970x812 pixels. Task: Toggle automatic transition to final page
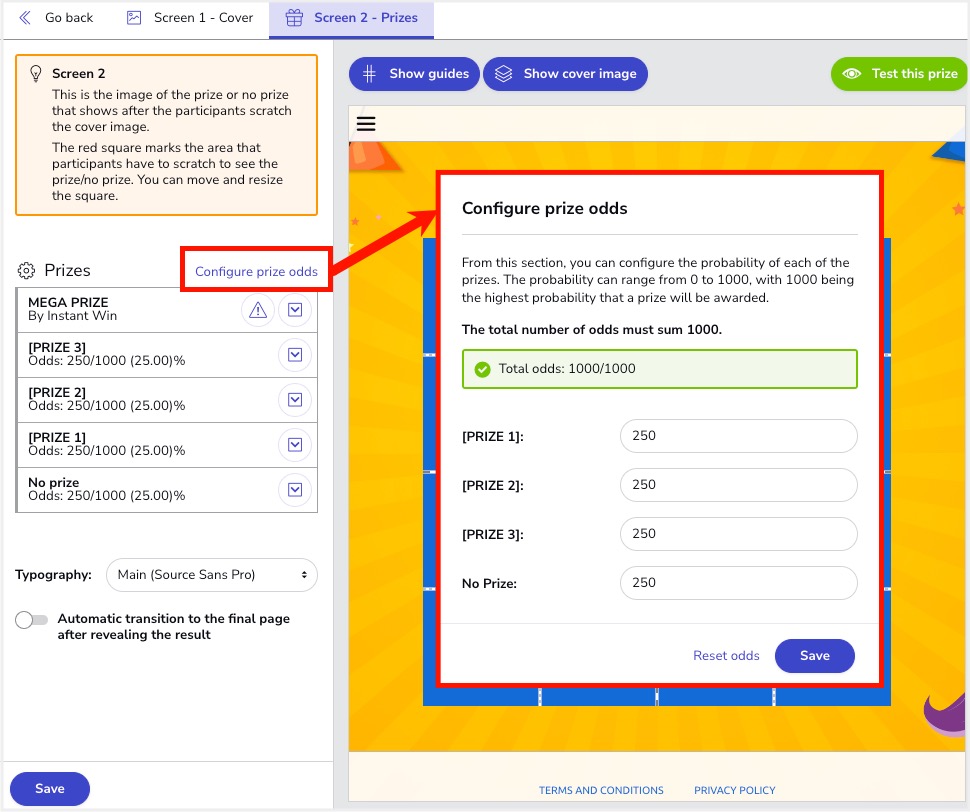click(32, 620)
